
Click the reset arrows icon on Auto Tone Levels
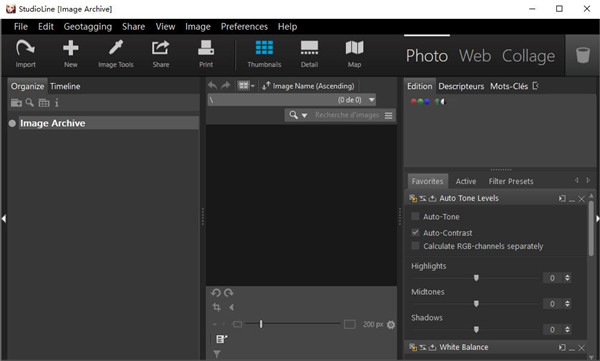[x=422, y=198]
